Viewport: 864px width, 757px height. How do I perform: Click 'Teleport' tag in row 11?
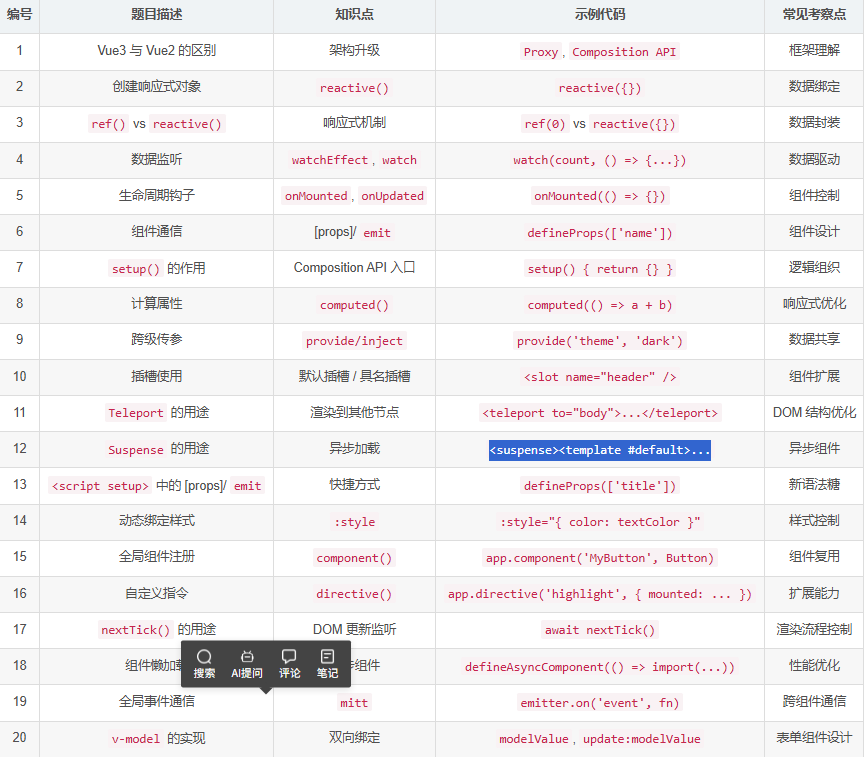pos(136,413)
